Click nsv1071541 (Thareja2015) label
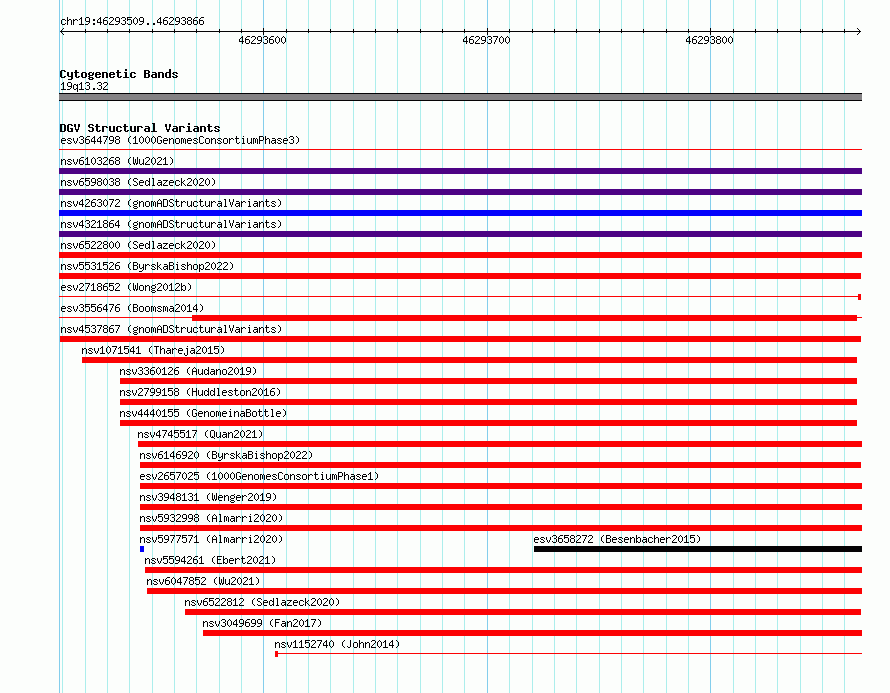Image resolution: width=890 pixels, height=693 pixels. point(153,350)
